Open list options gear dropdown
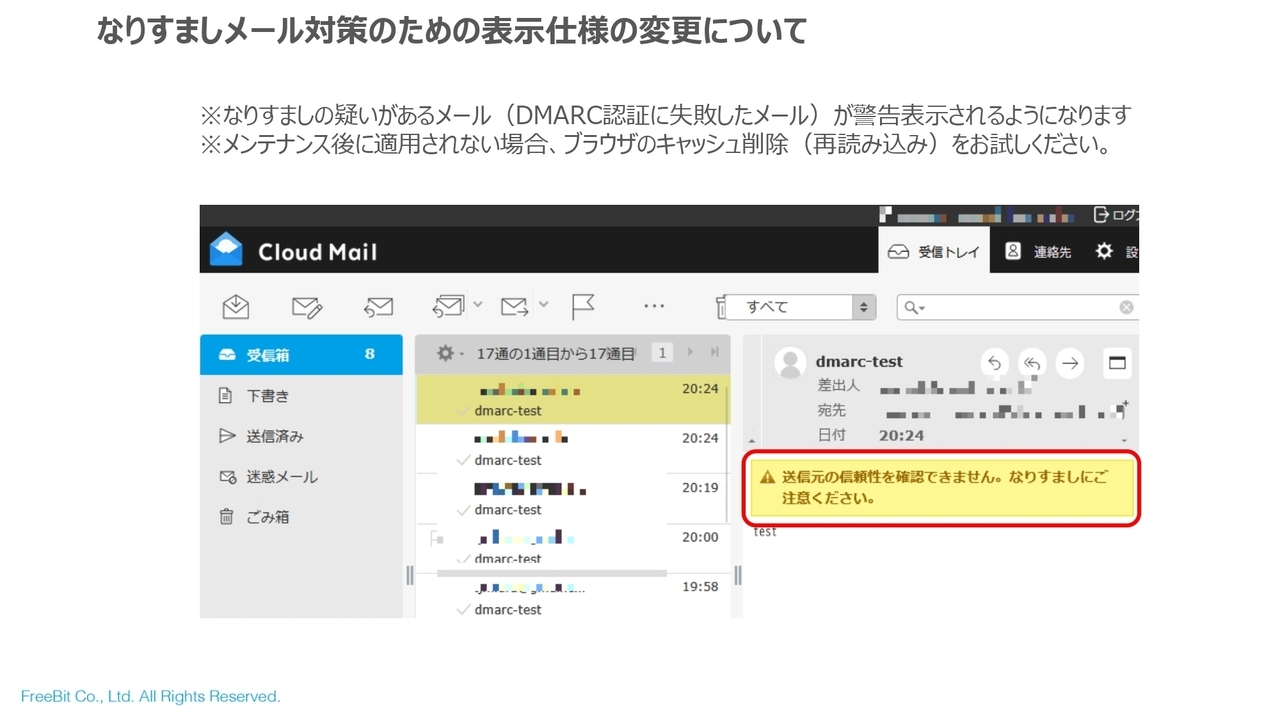The image size is (1280, 720). [450, 353]
